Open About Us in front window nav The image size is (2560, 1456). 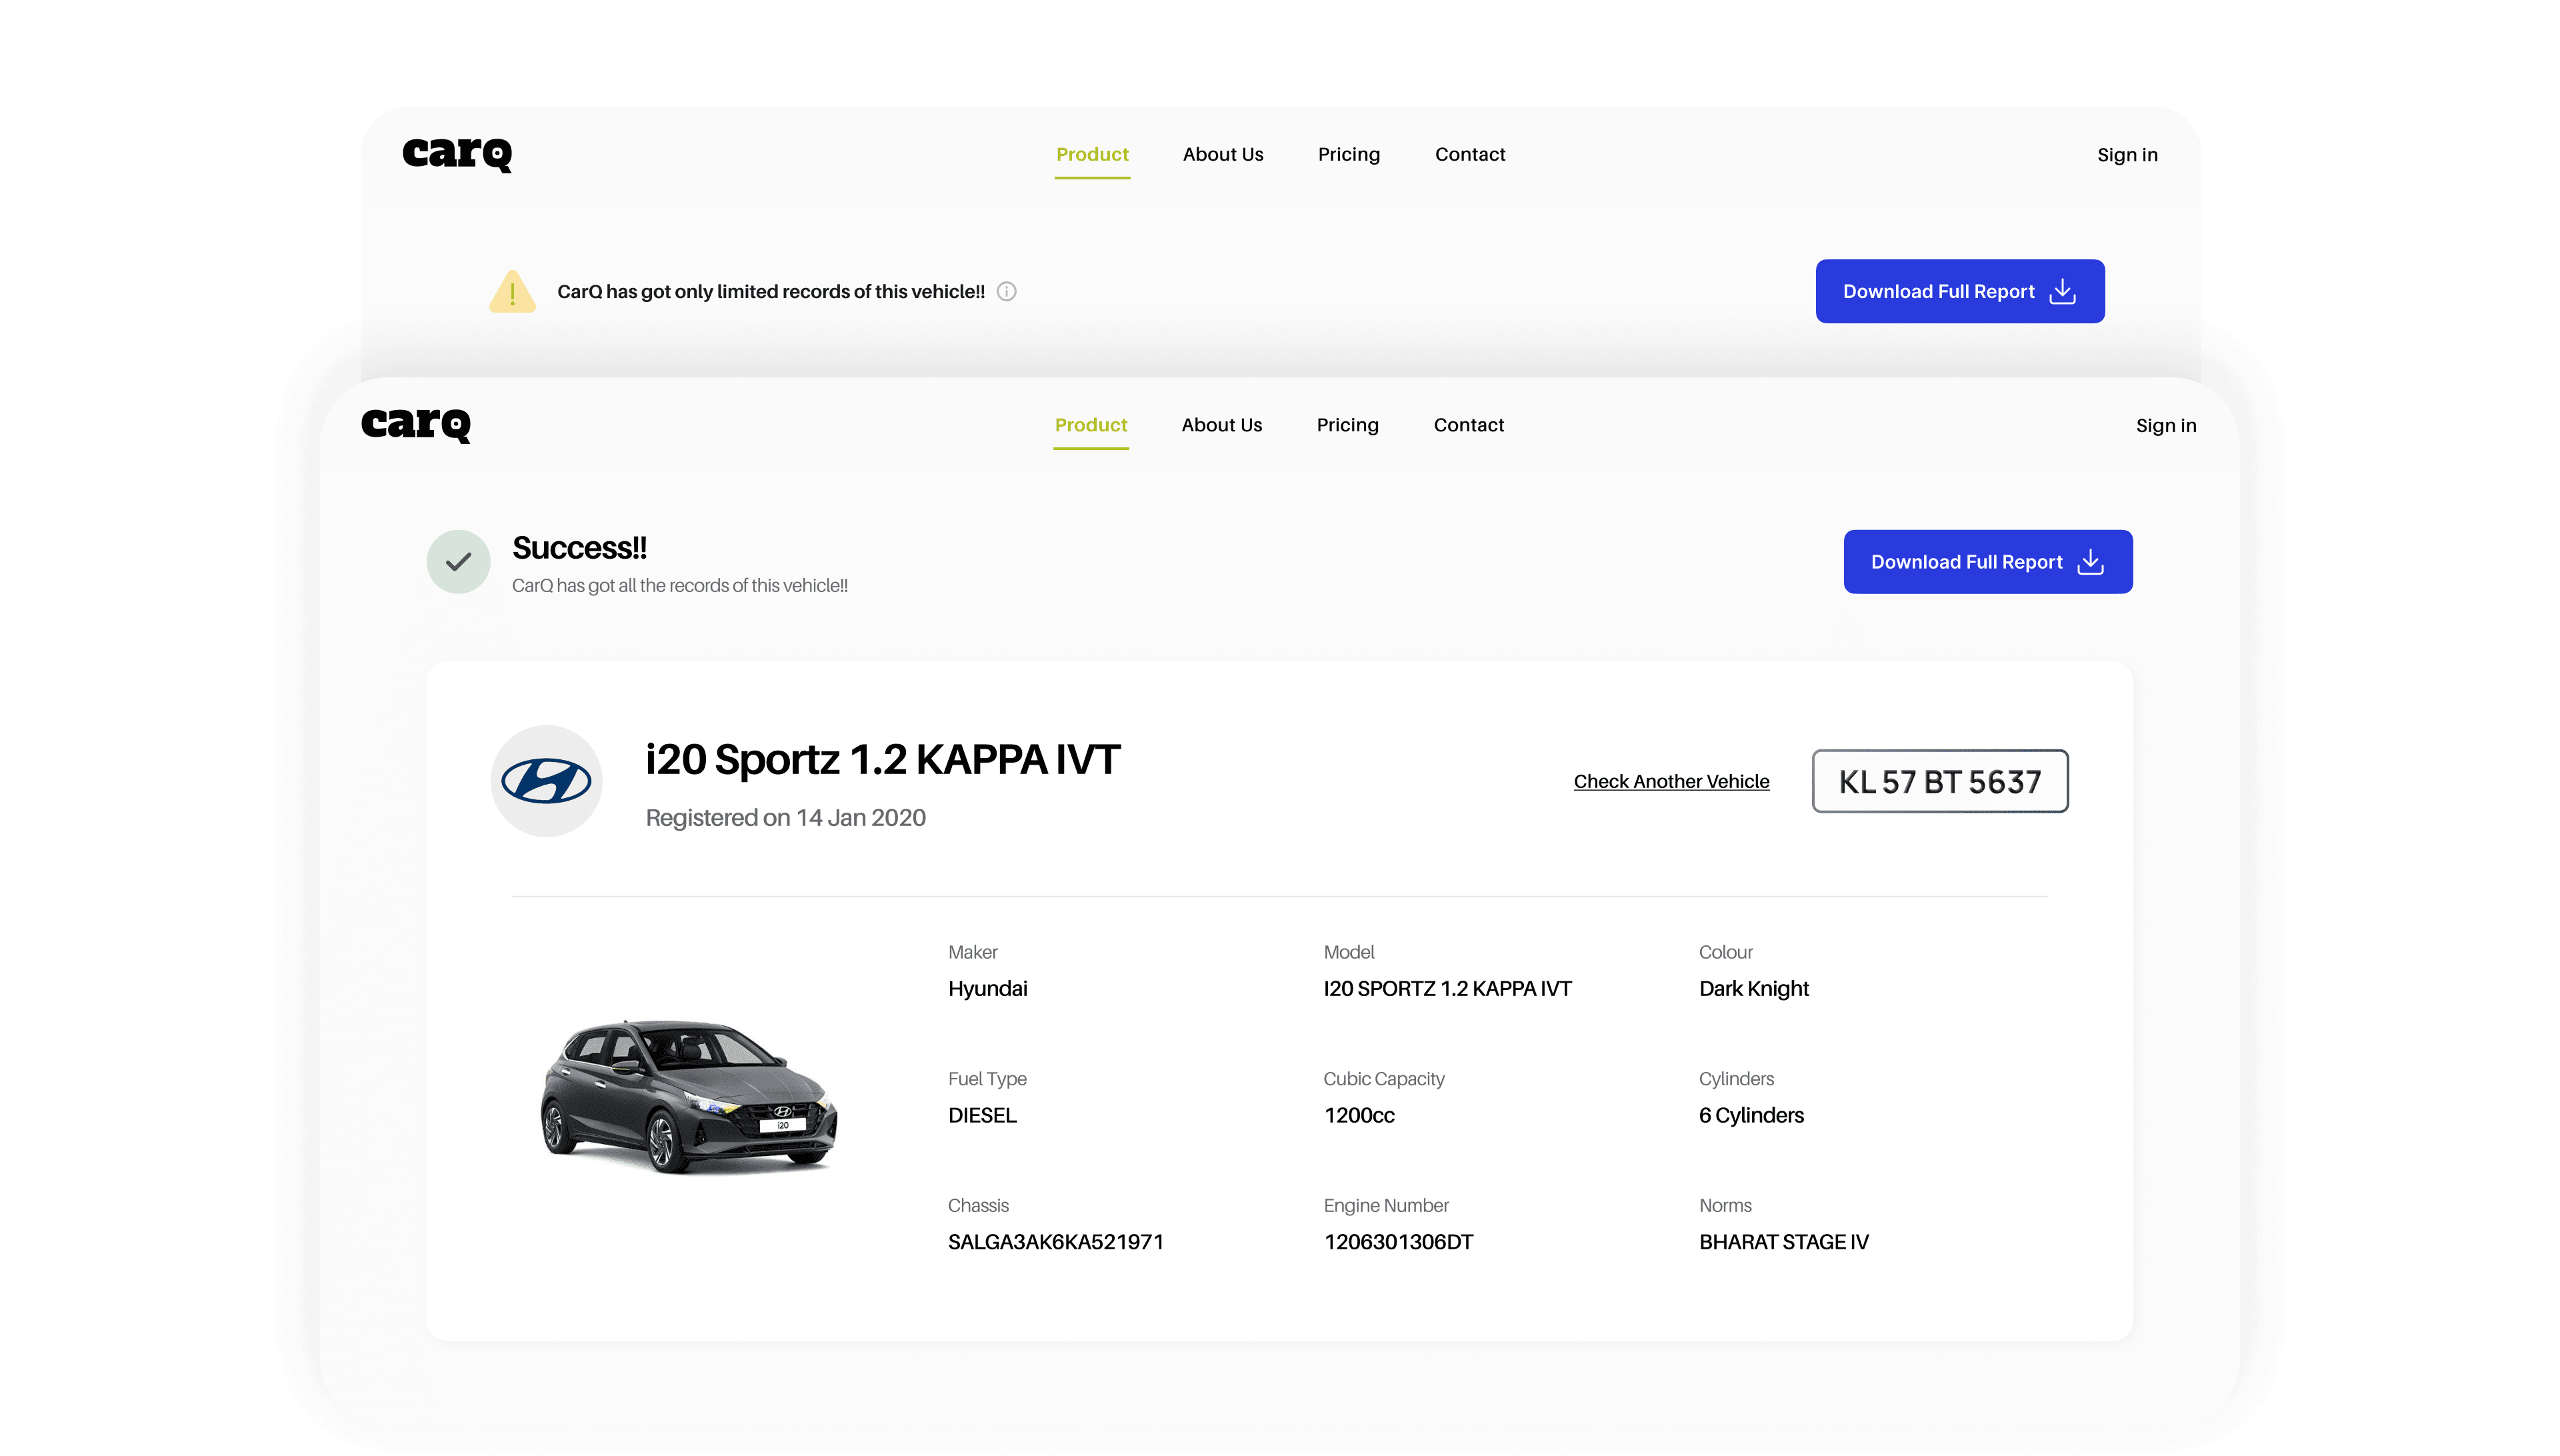tap(1221, 425)
